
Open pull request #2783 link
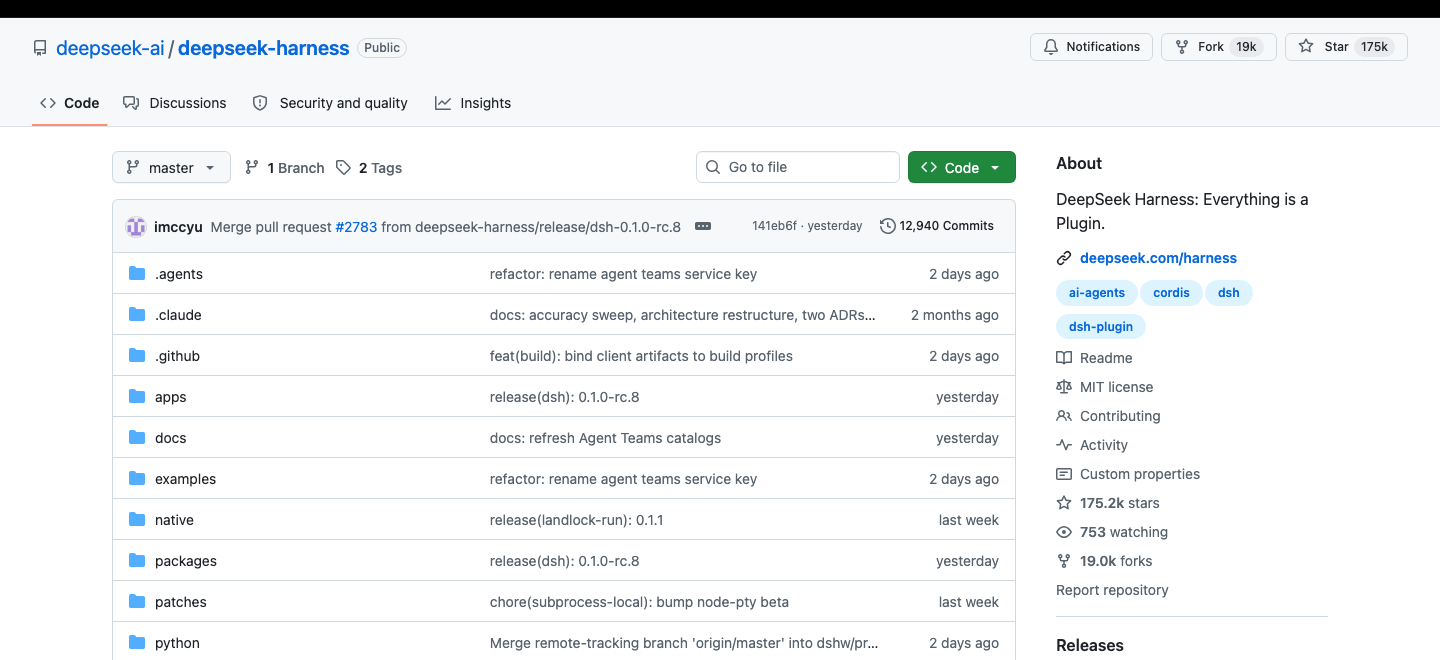click(356, 227)
